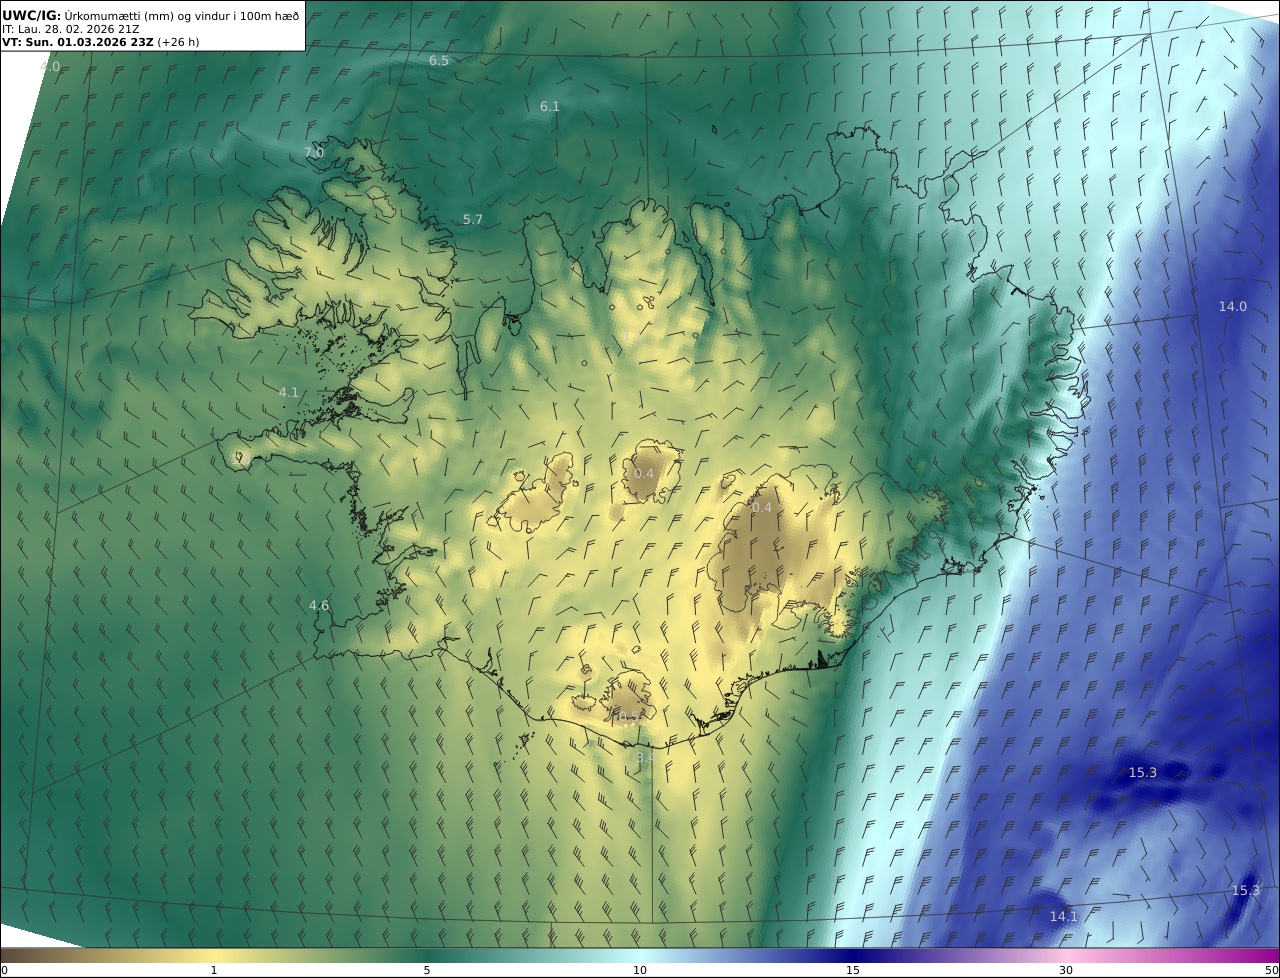The width and height of the screenshot is (1280, 978).
Task: Click the 3.4 value just offshore of the south coast
Action: click(x=646, y=758)
